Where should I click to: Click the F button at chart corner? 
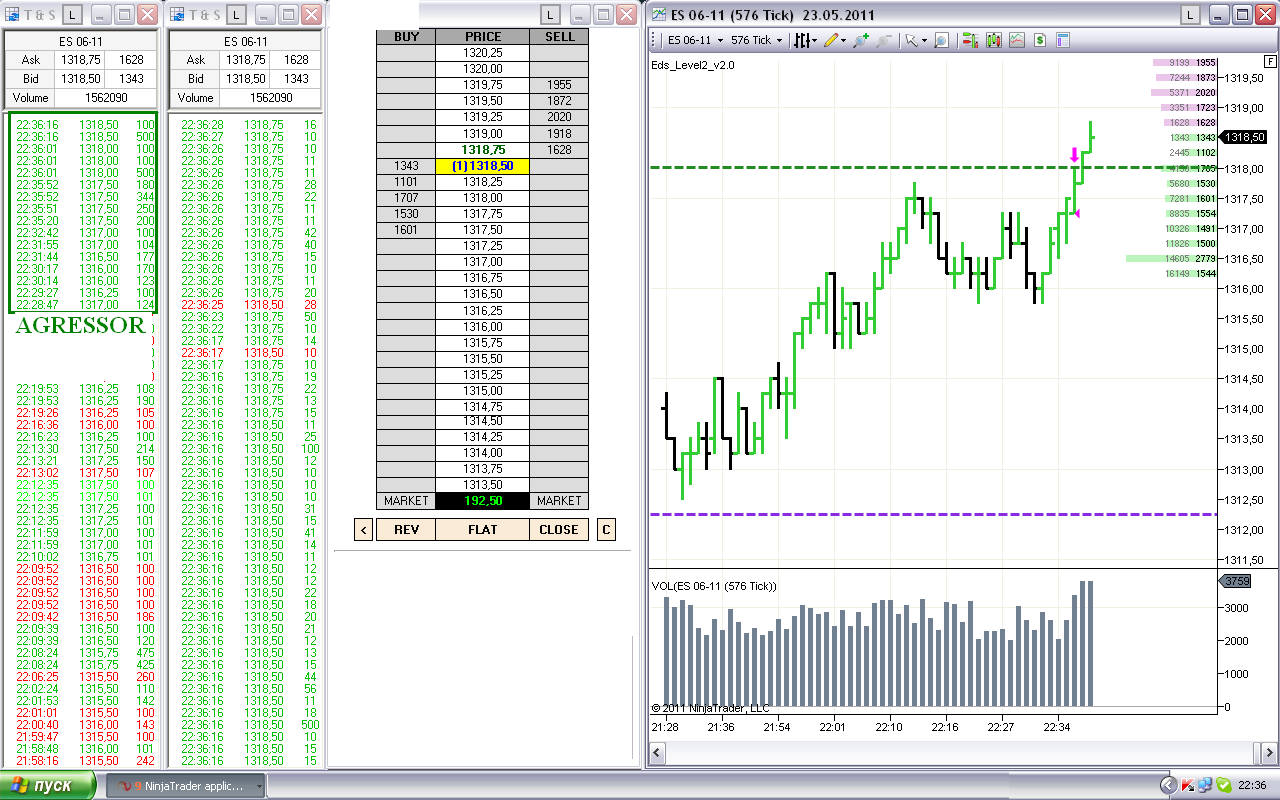[1270, 61]
